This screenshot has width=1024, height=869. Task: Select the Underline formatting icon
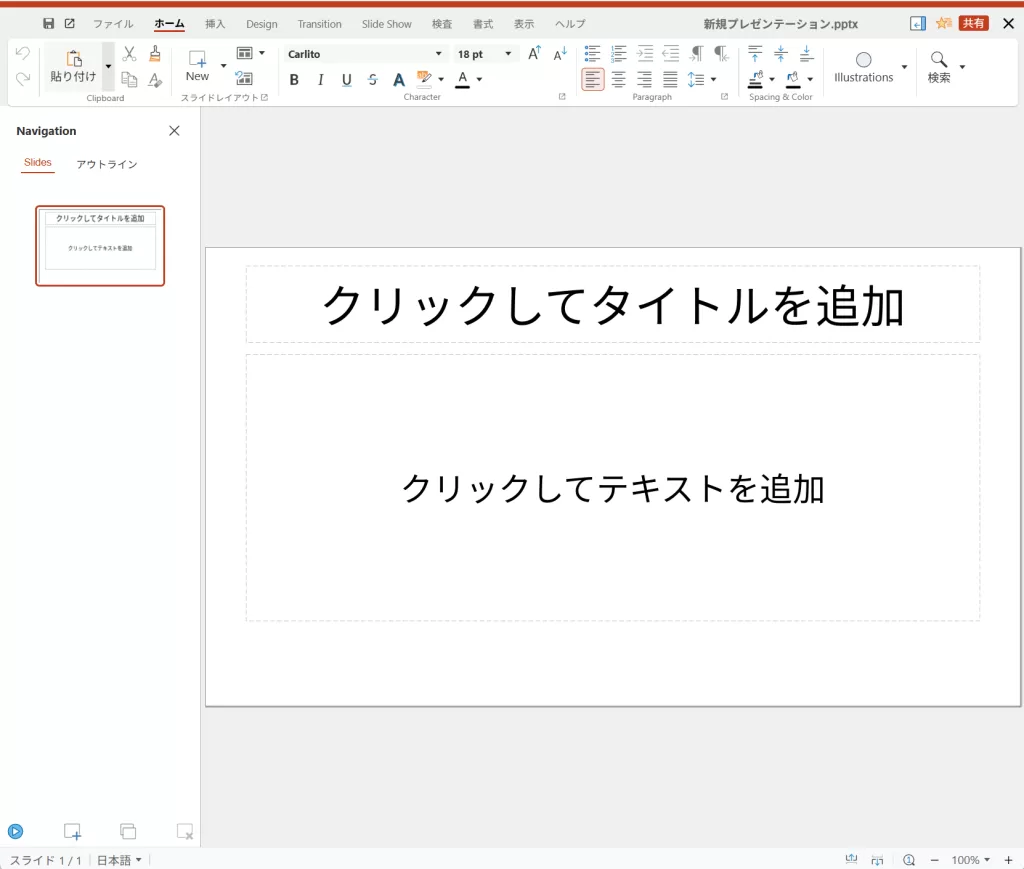tap(345, 80)
